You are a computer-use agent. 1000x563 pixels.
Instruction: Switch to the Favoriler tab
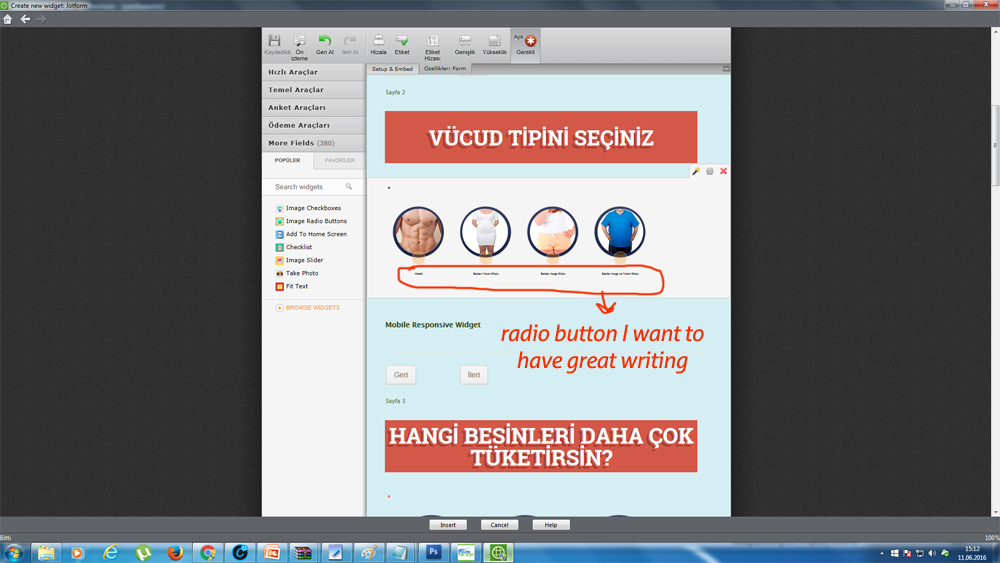[340, 160]
